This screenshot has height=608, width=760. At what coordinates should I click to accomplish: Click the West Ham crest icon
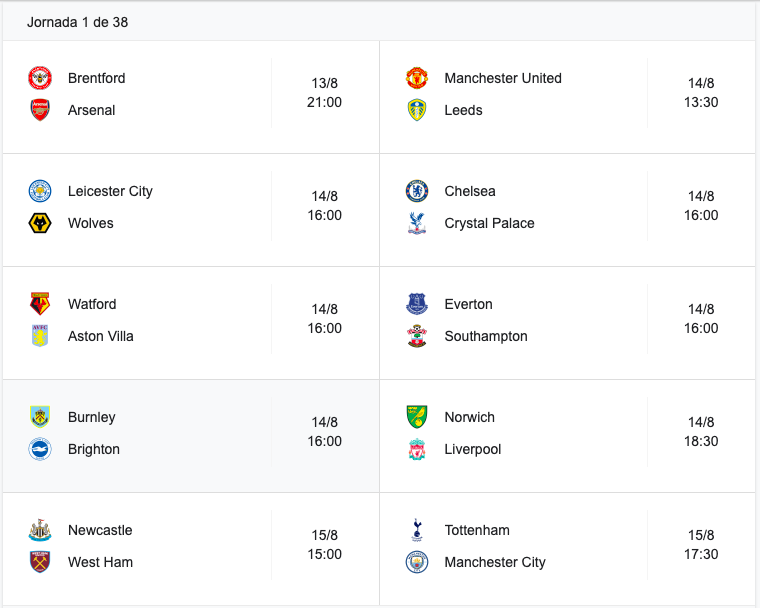click(40, 562)
